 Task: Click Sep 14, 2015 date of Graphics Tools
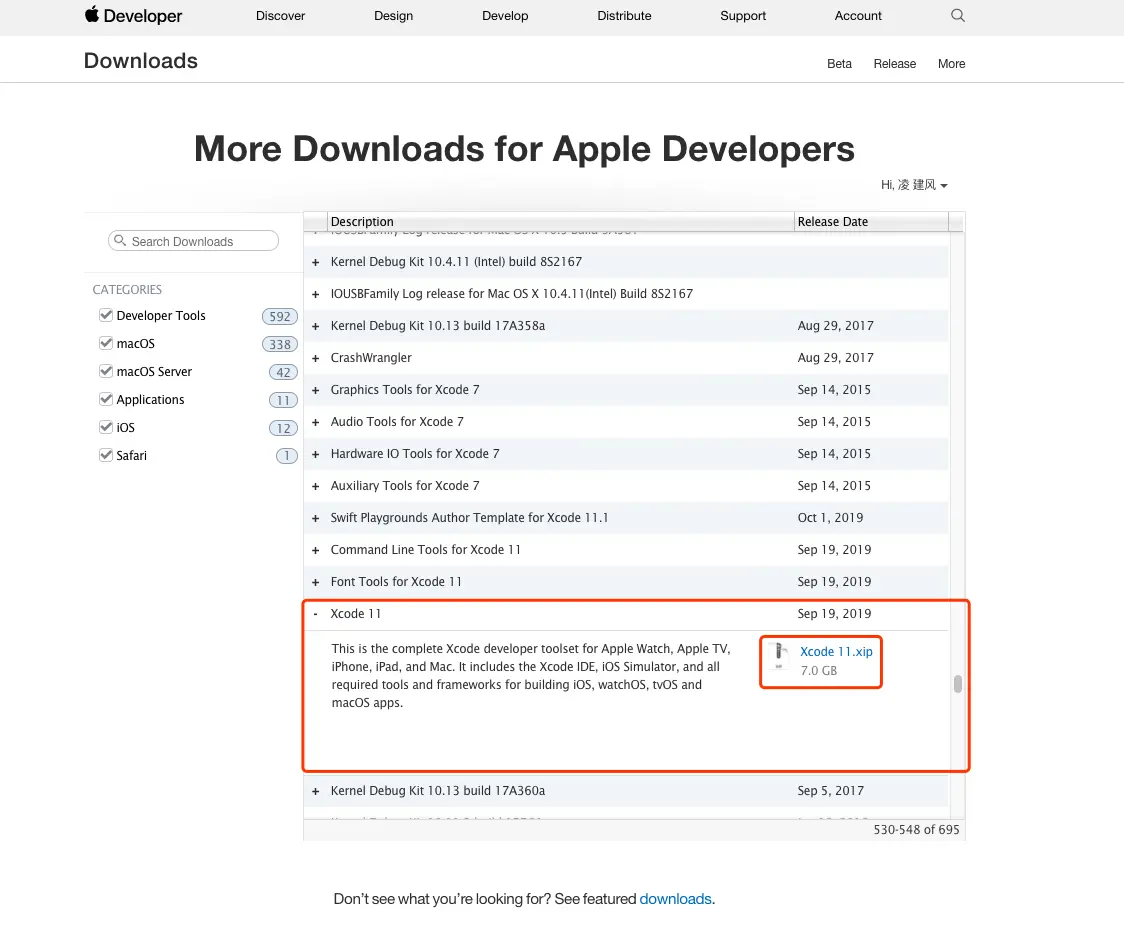pos(834,389)
